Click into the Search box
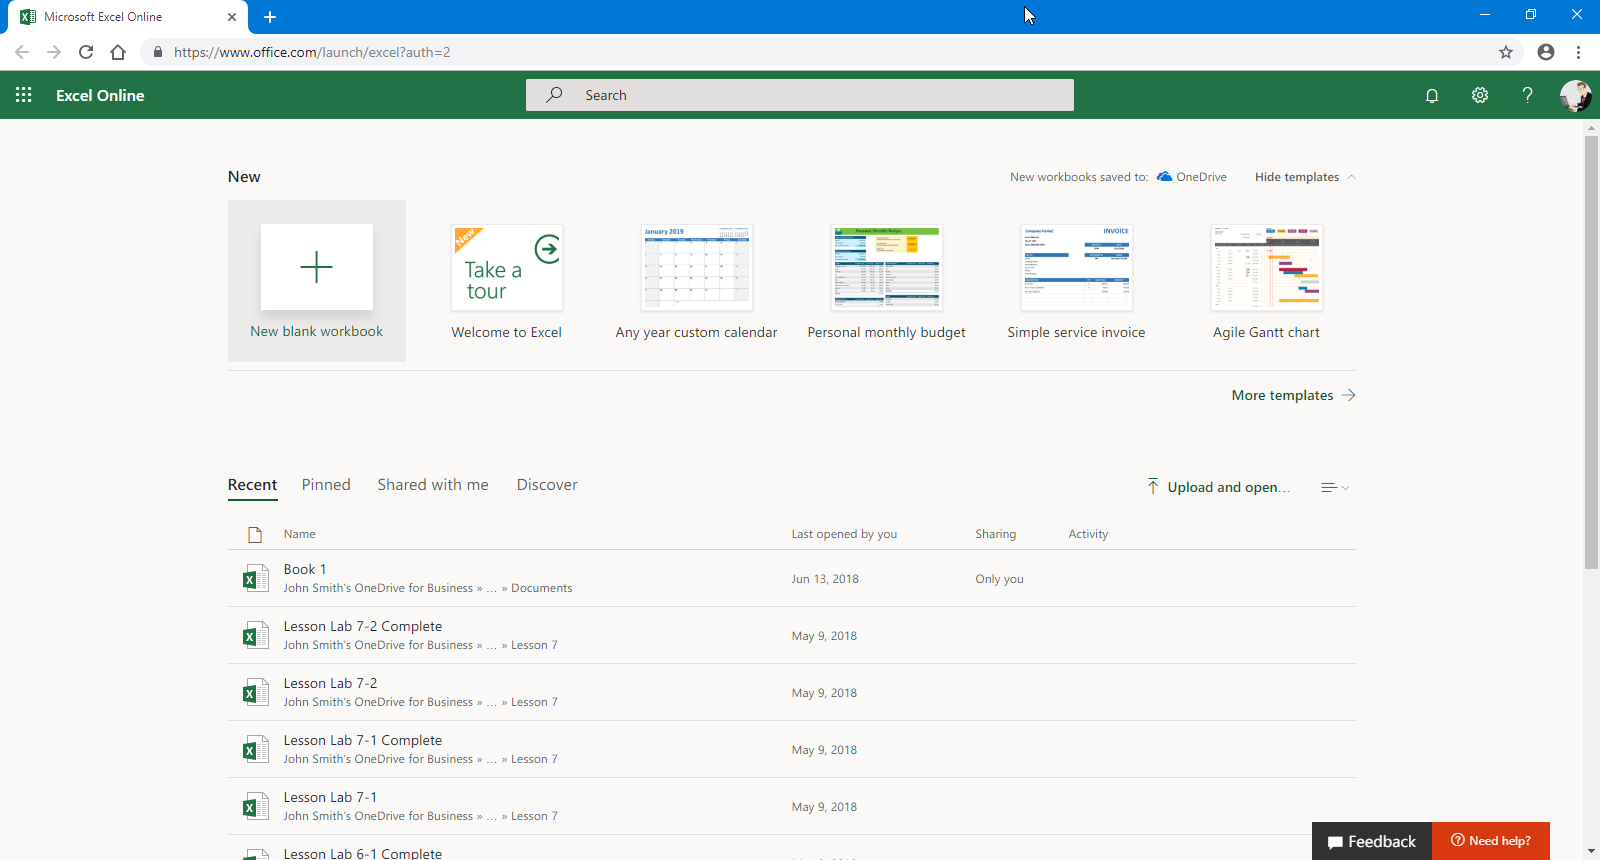The width and height of the screenshot is (1600, 860). pyautogui.click(x=800, y=95)
